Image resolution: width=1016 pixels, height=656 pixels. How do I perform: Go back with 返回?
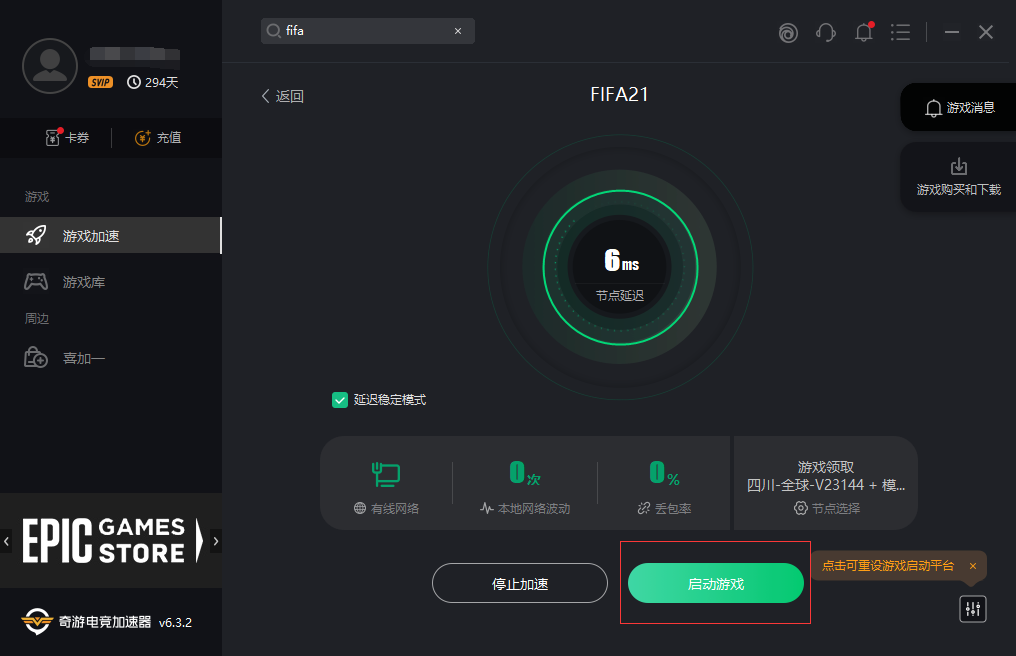[x=283, y=96]
